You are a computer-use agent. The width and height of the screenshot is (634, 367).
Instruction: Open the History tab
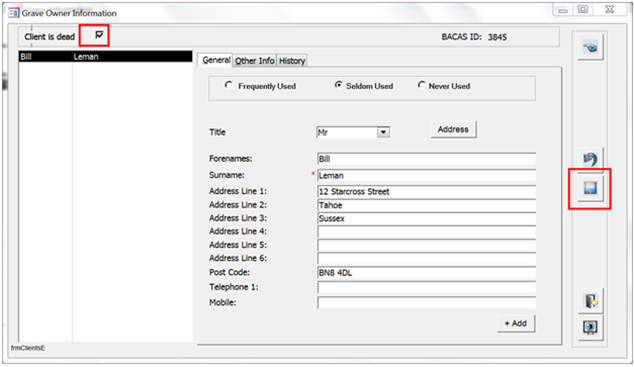(292, 61)
